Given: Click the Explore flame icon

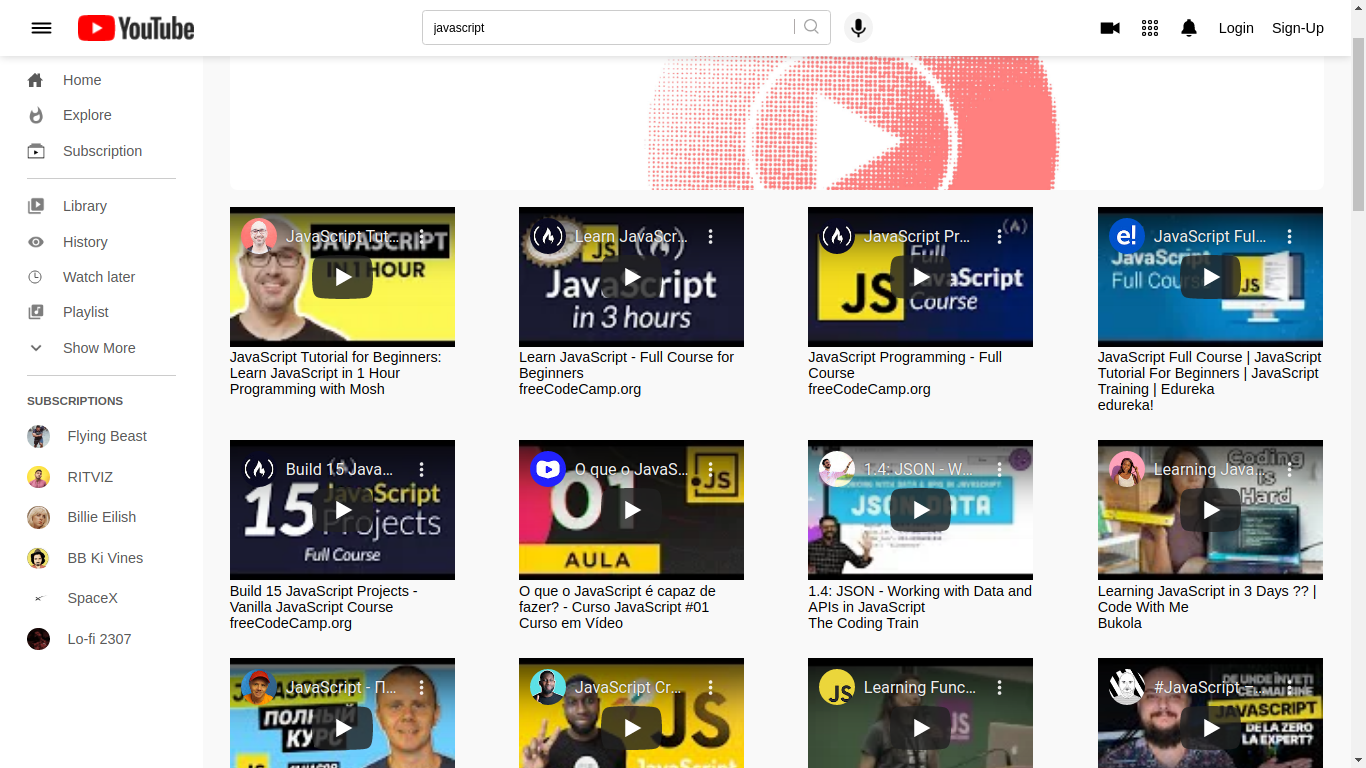Looking at the screenshot, I should click(36, 115).
